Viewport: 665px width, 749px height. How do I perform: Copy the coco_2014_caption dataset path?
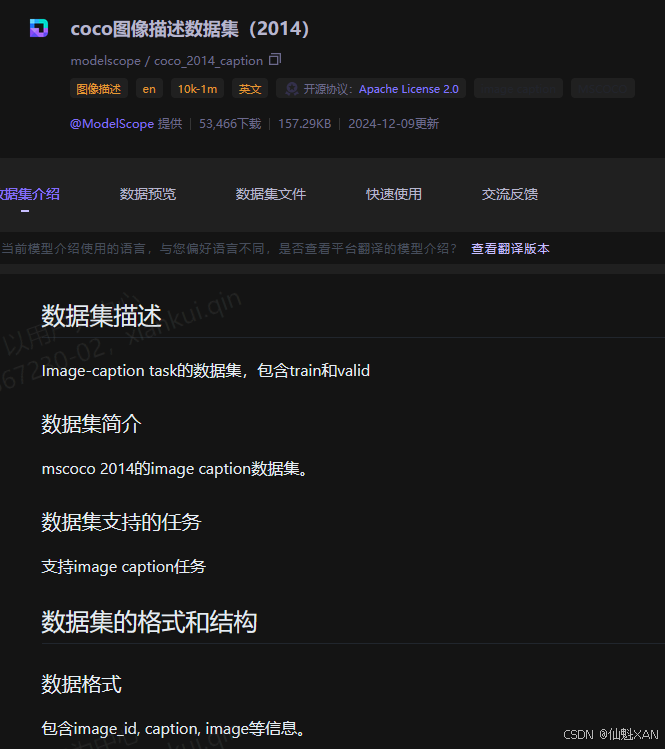(275, 59)
